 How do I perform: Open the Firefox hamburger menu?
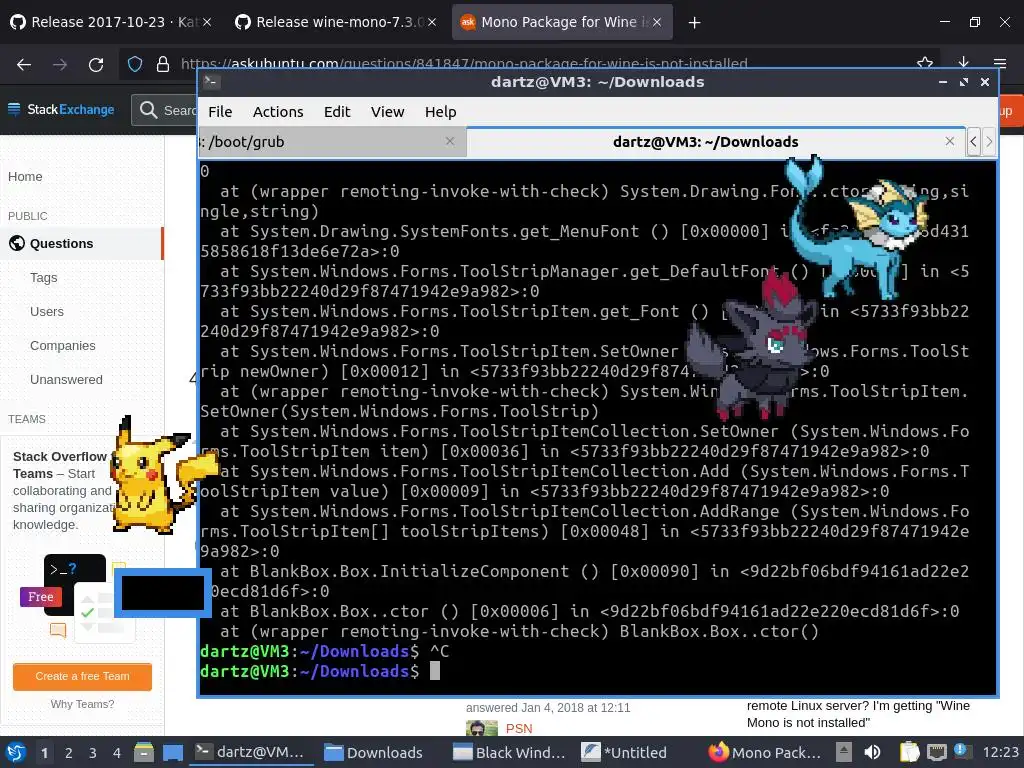(1000, 63)
